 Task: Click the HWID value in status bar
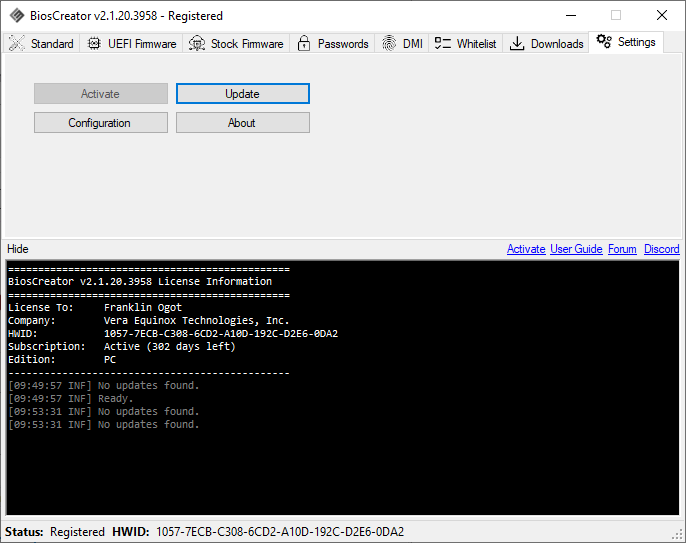pos(280,532)
